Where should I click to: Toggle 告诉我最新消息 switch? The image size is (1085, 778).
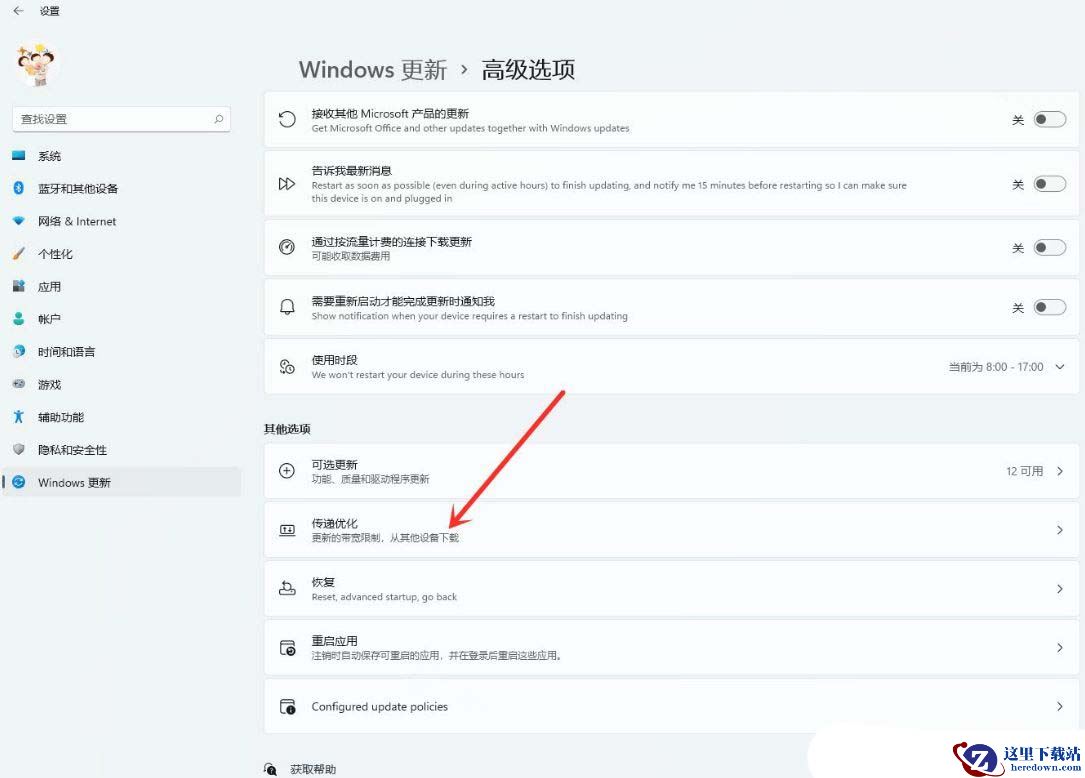pos(1050,184)
